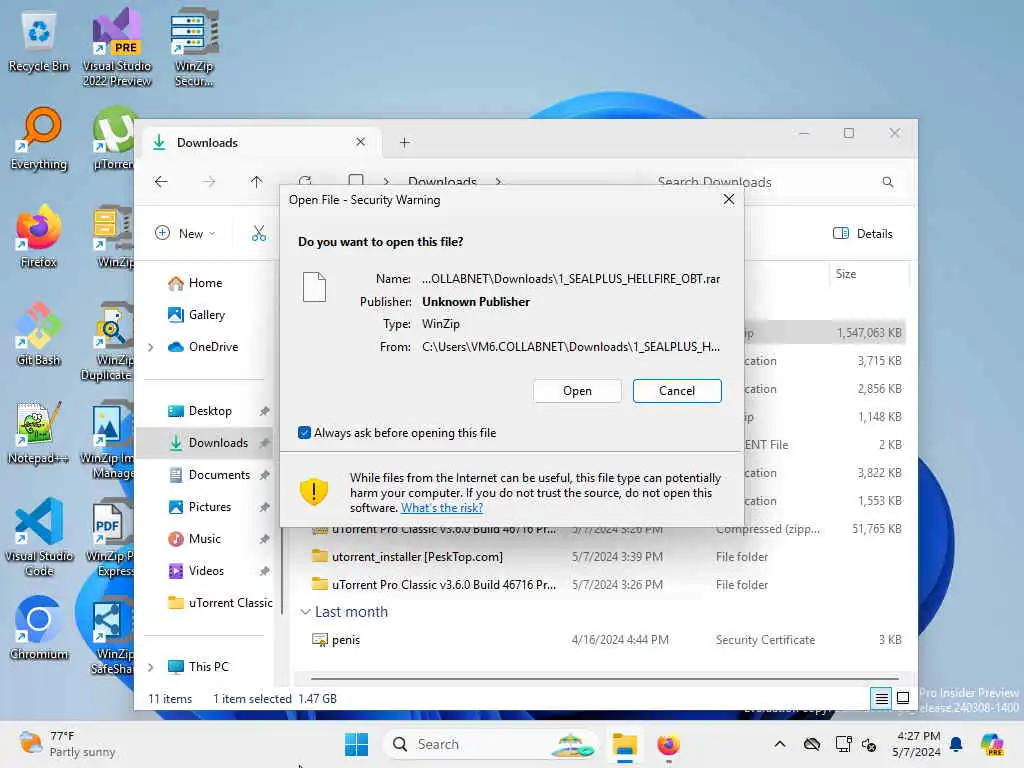1024x768 pixels.
Task: Open Music in the navigation pane
Action: (204, 539)
